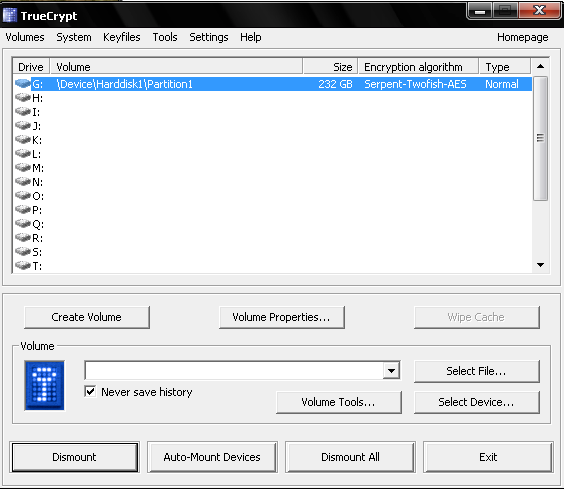564x489 pixels.
Task: Click Auto-Mount Devices button
Action: click(x=212, y=457)
